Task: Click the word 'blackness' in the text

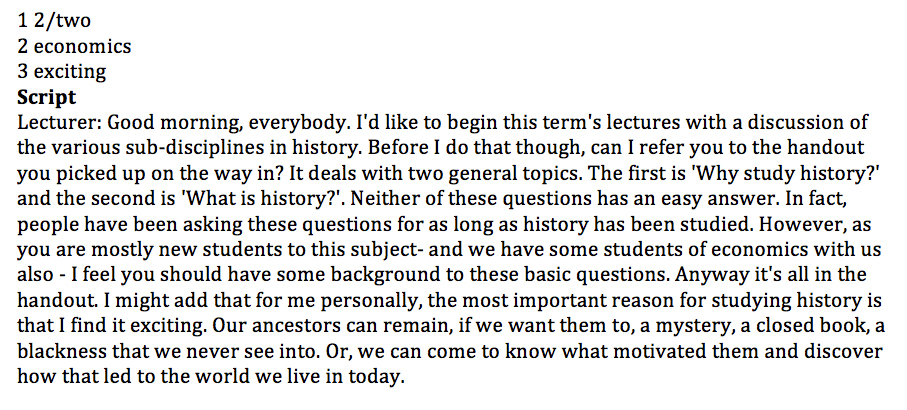Action: pyautogui.click(x=62, y=352)
